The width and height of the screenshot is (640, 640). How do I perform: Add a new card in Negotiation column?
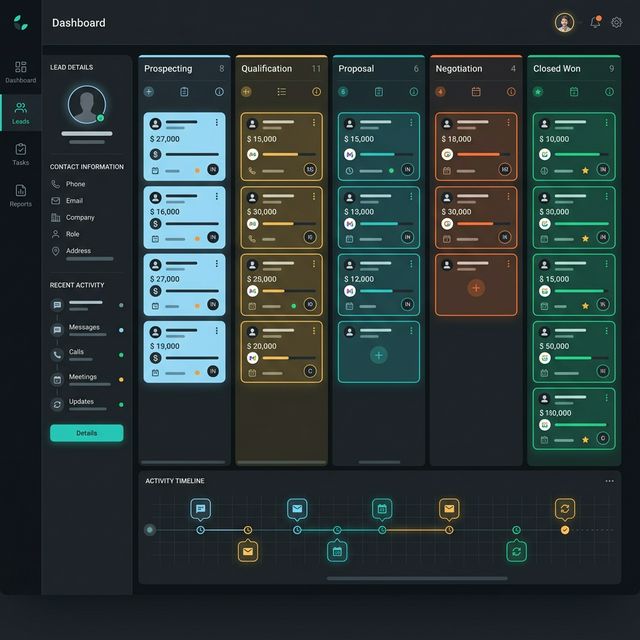476,288
